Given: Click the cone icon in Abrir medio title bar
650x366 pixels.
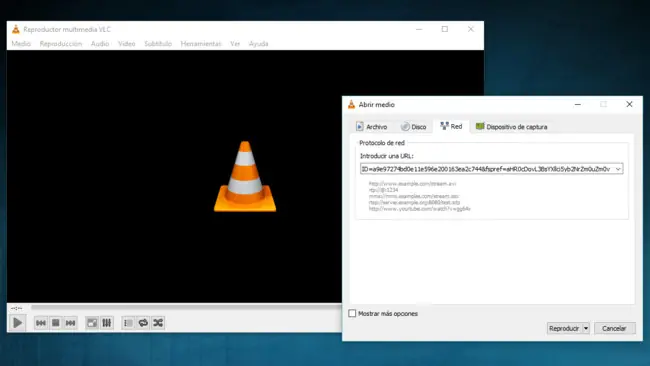Looking at the screenshot, I should (352, 104).
